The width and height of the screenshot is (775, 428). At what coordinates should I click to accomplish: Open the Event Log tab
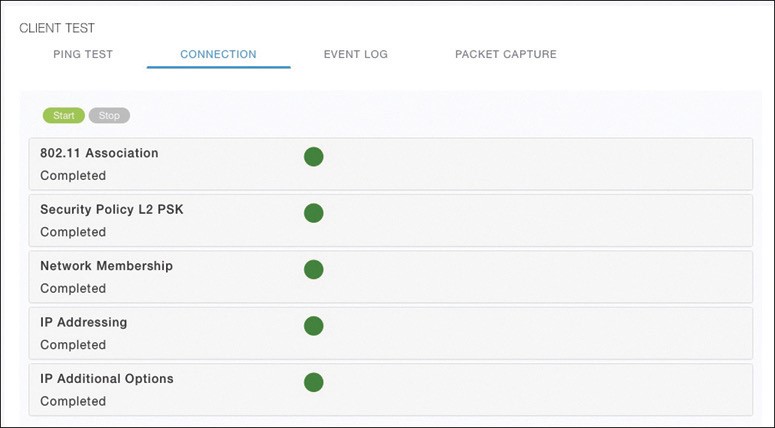click(356, 54)
